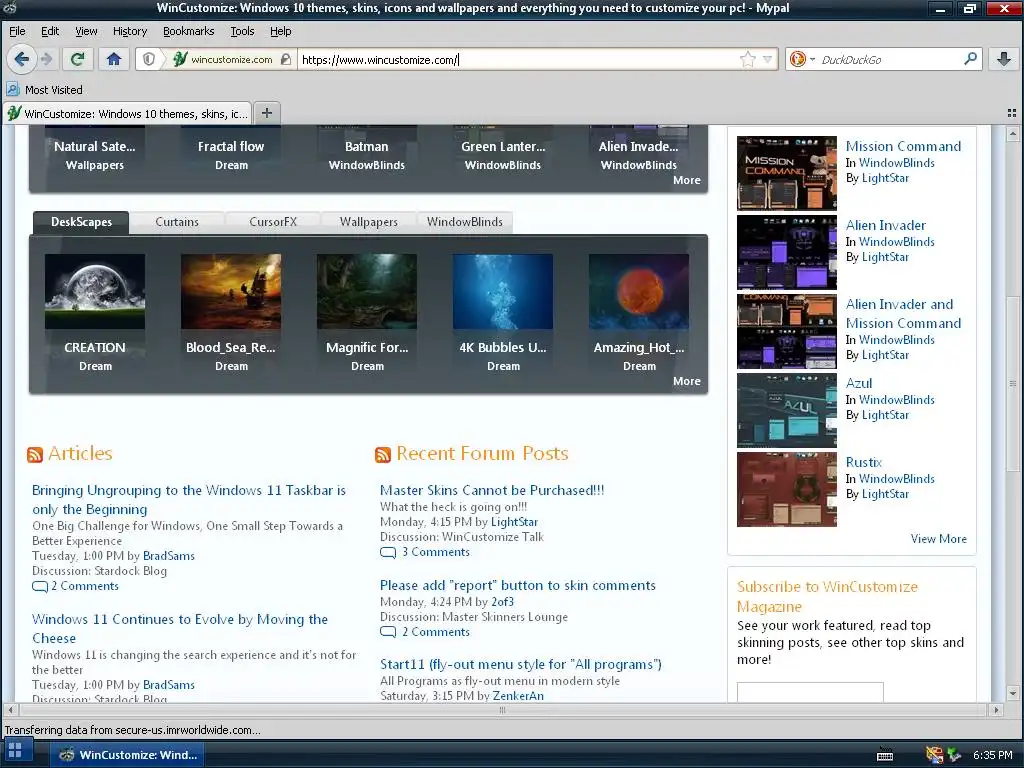The width and height of the screenshot is (1024, 768).
Task: Open the Magnific For... forest thumbnail
Action: point(366,291)
